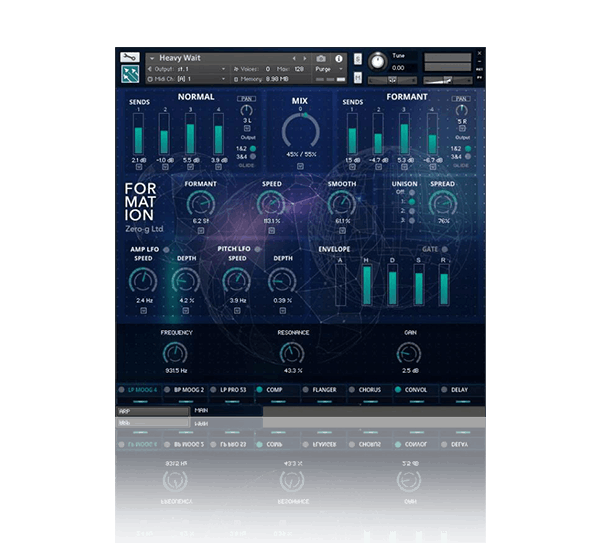
Task: Open the Heavy Wait instrument name dropdown
Action: pyautogui.click(x=152, y=59)
